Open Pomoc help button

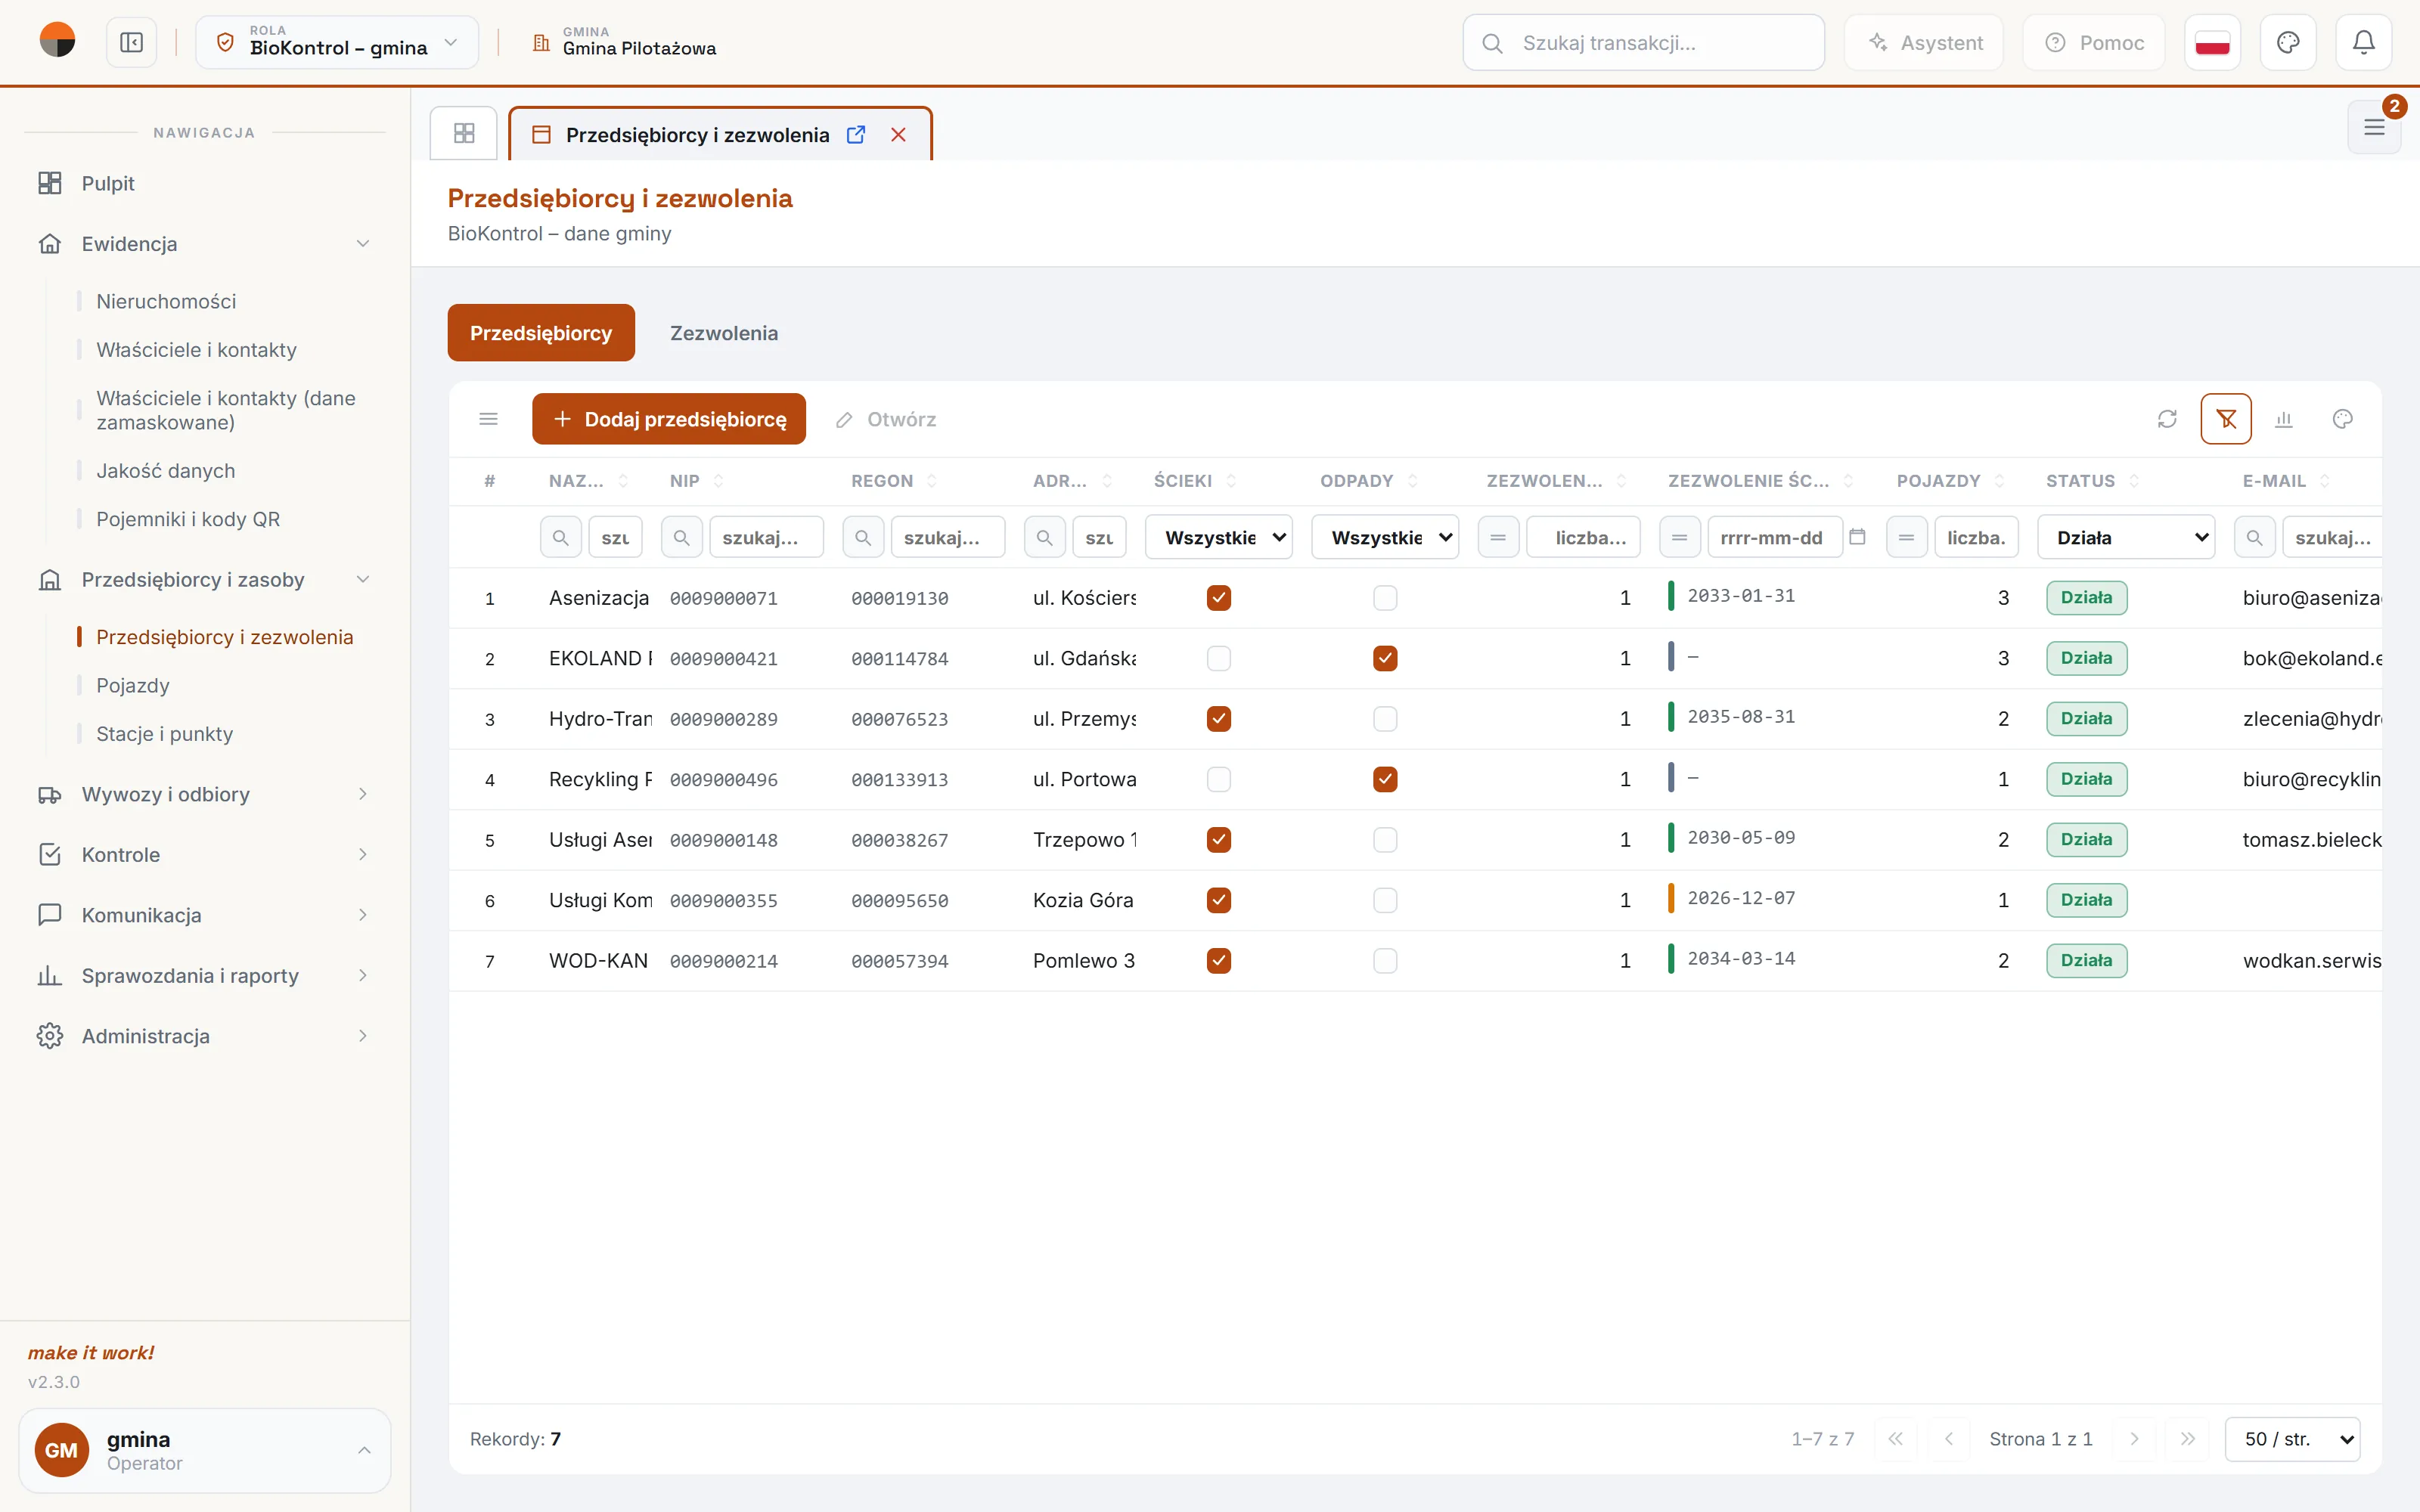tap(2094, 42)
